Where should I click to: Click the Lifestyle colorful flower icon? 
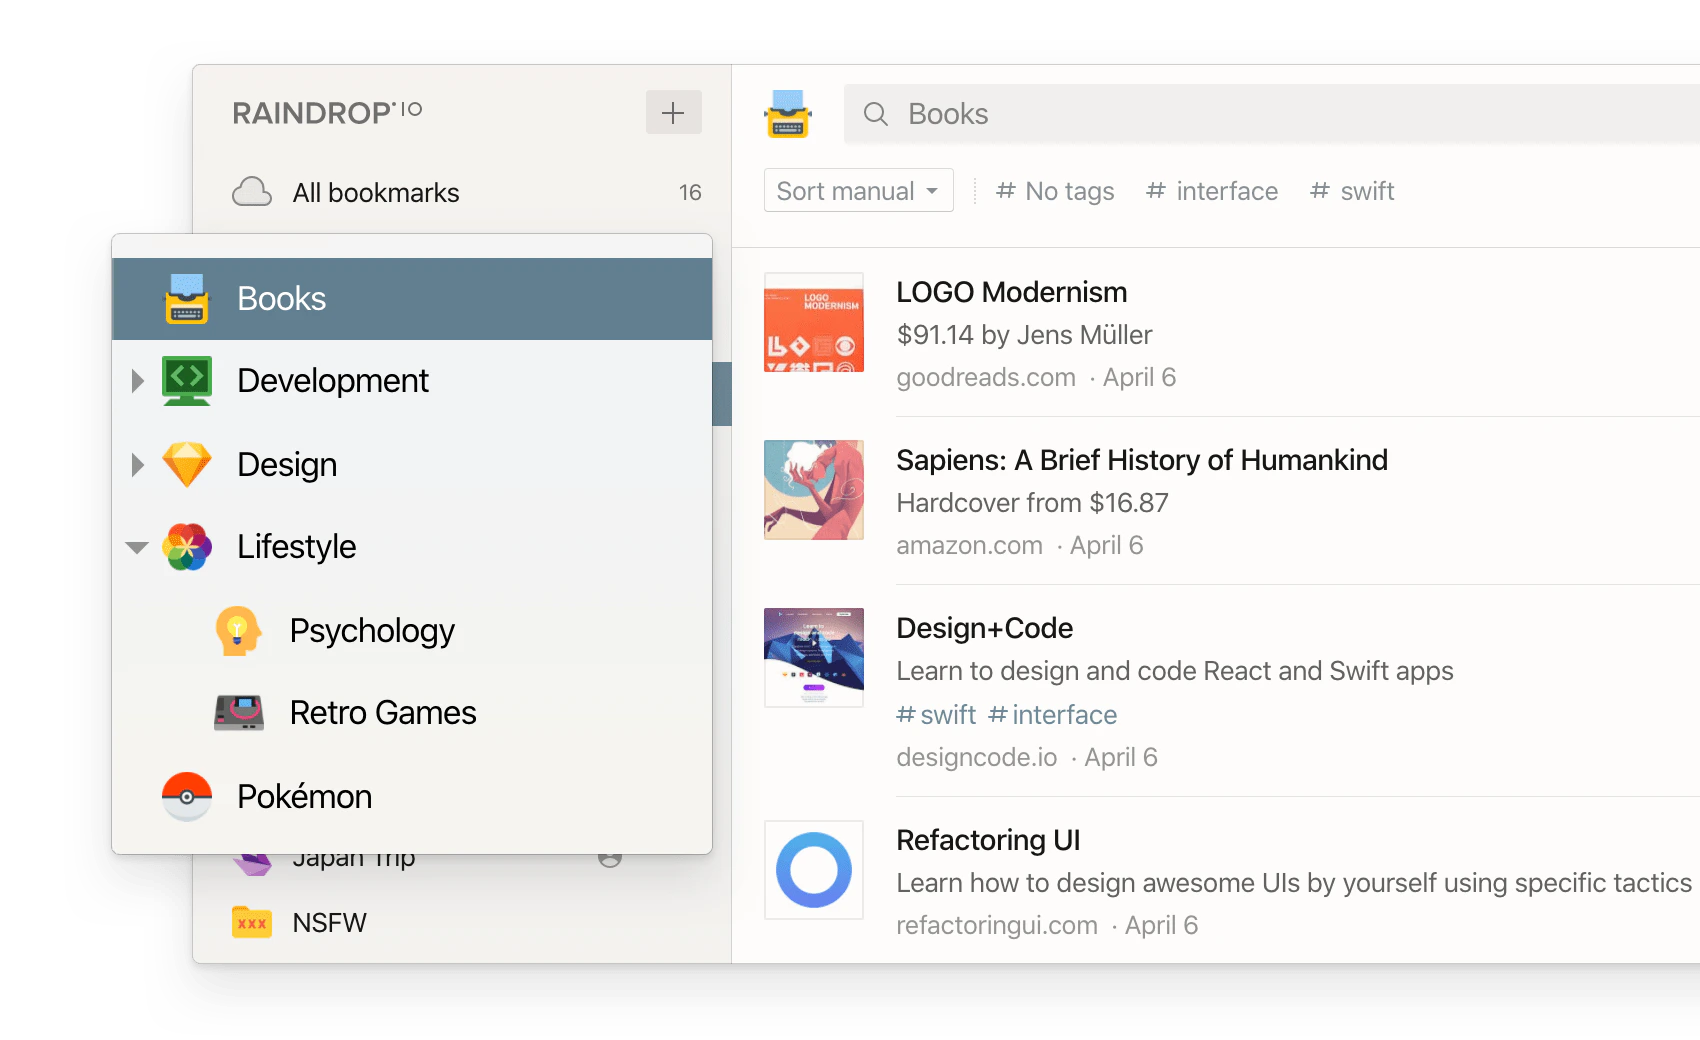point(187,547)
